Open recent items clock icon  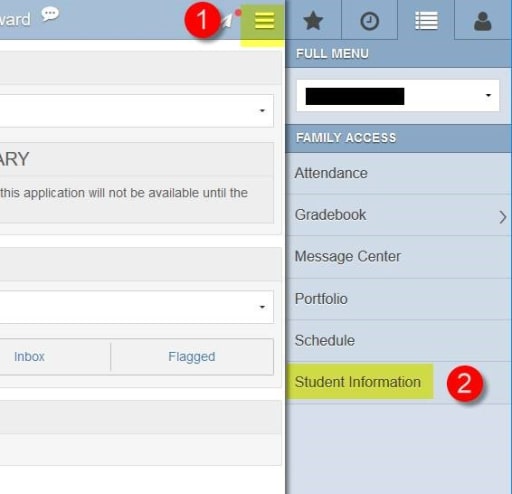369,21
